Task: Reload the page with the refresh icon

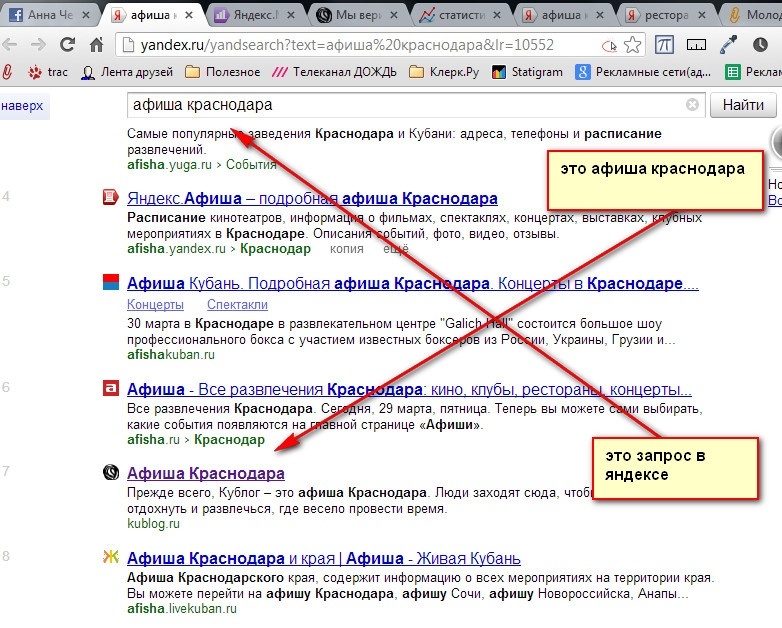Action: click(67, 45)
